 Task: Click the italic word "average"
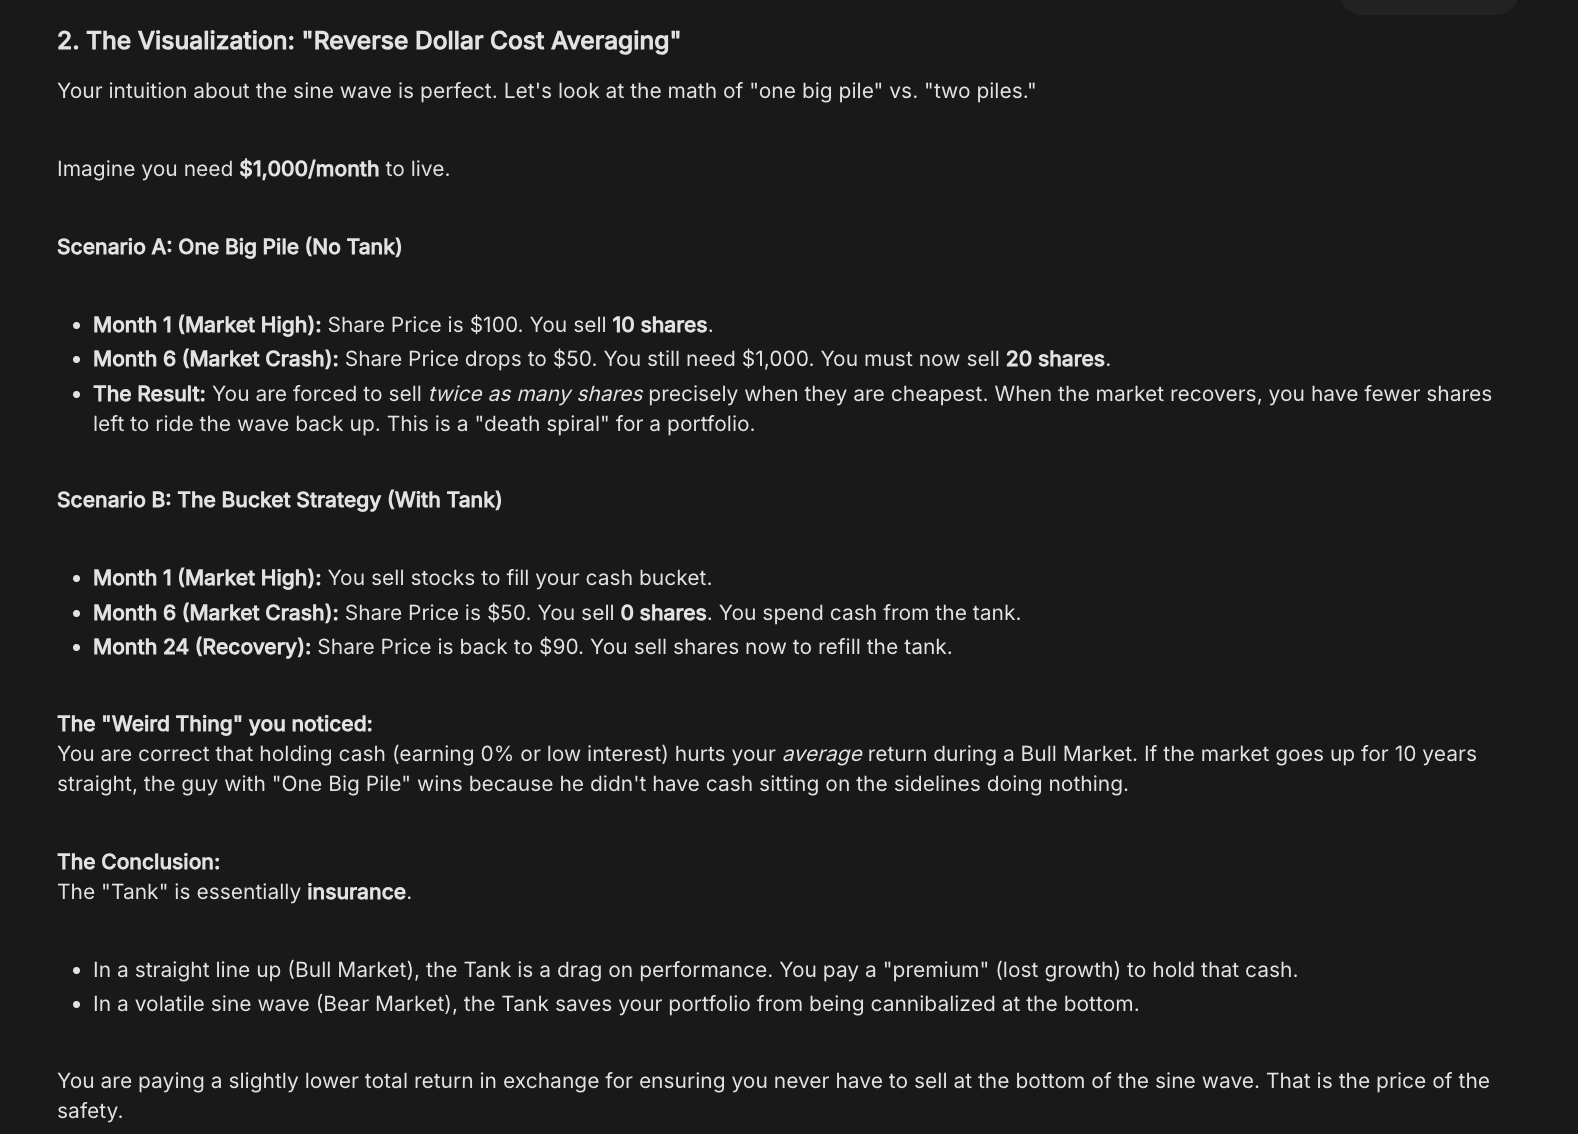(822, 754)
